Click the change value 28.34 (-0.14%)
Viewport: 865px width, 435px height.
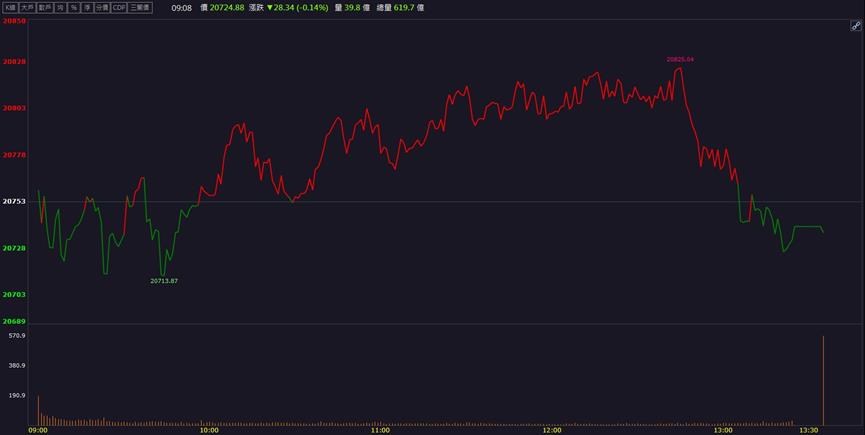coord(301,8)
